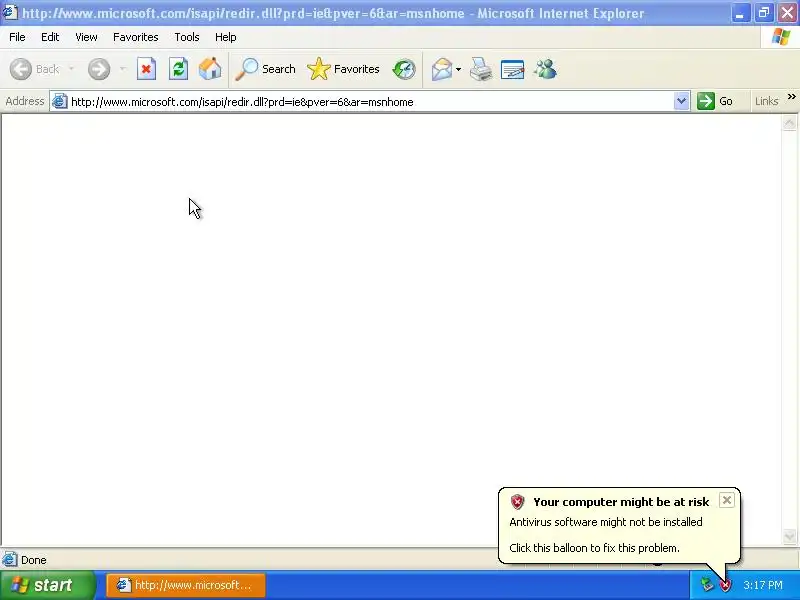Restore down the Internet Explorer window

point(764,13)
